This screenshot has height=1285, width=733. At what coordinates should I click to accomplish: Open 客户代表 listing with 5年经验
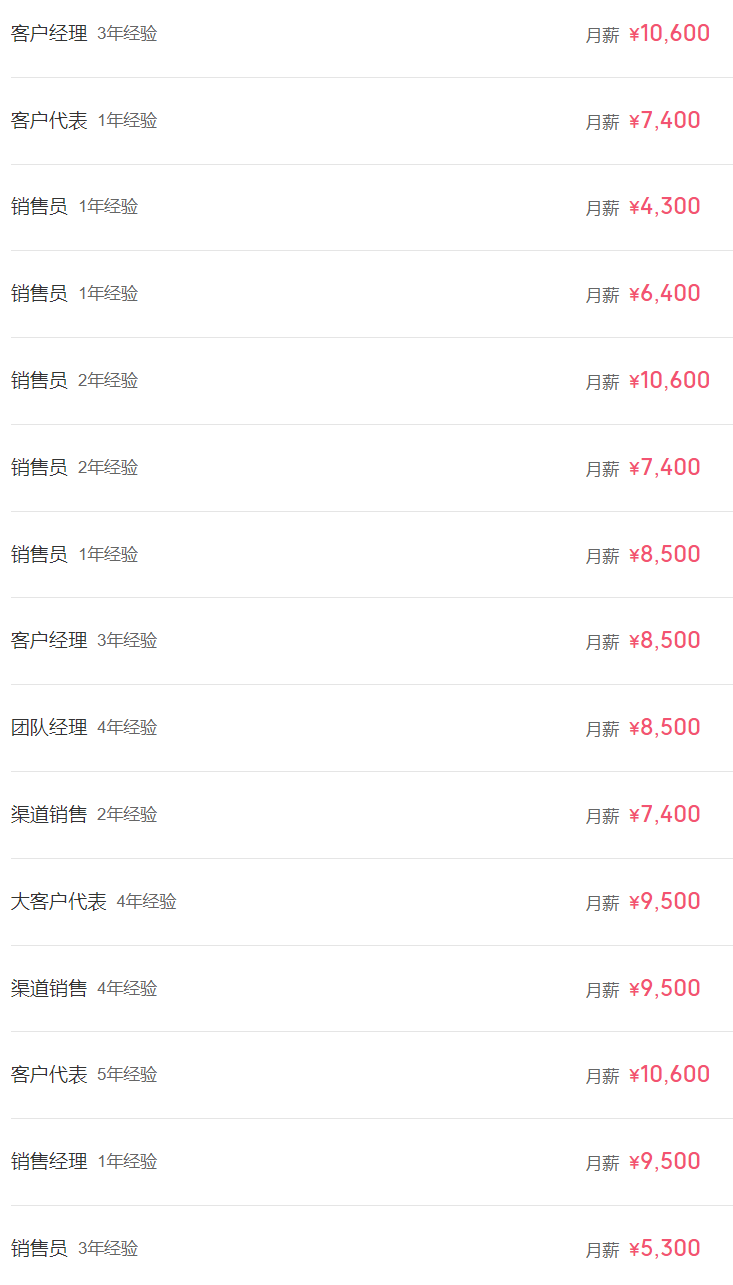tap(49, 1075)
